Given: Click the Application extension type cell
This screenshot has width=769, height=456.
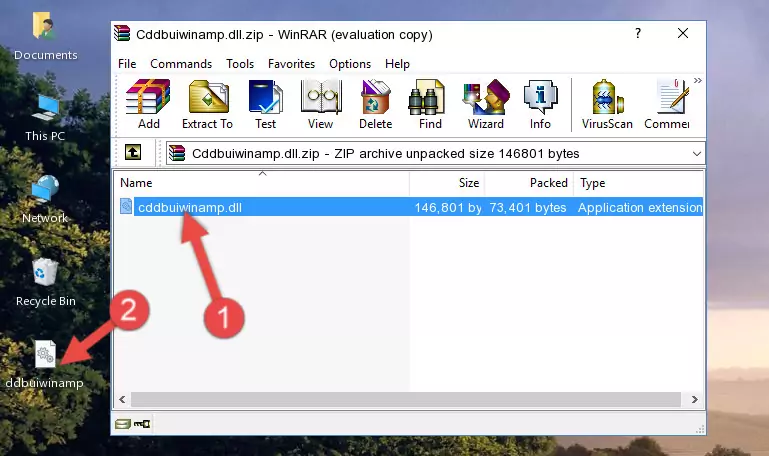Looking at the screenshot, I should (x=640, y=207).
